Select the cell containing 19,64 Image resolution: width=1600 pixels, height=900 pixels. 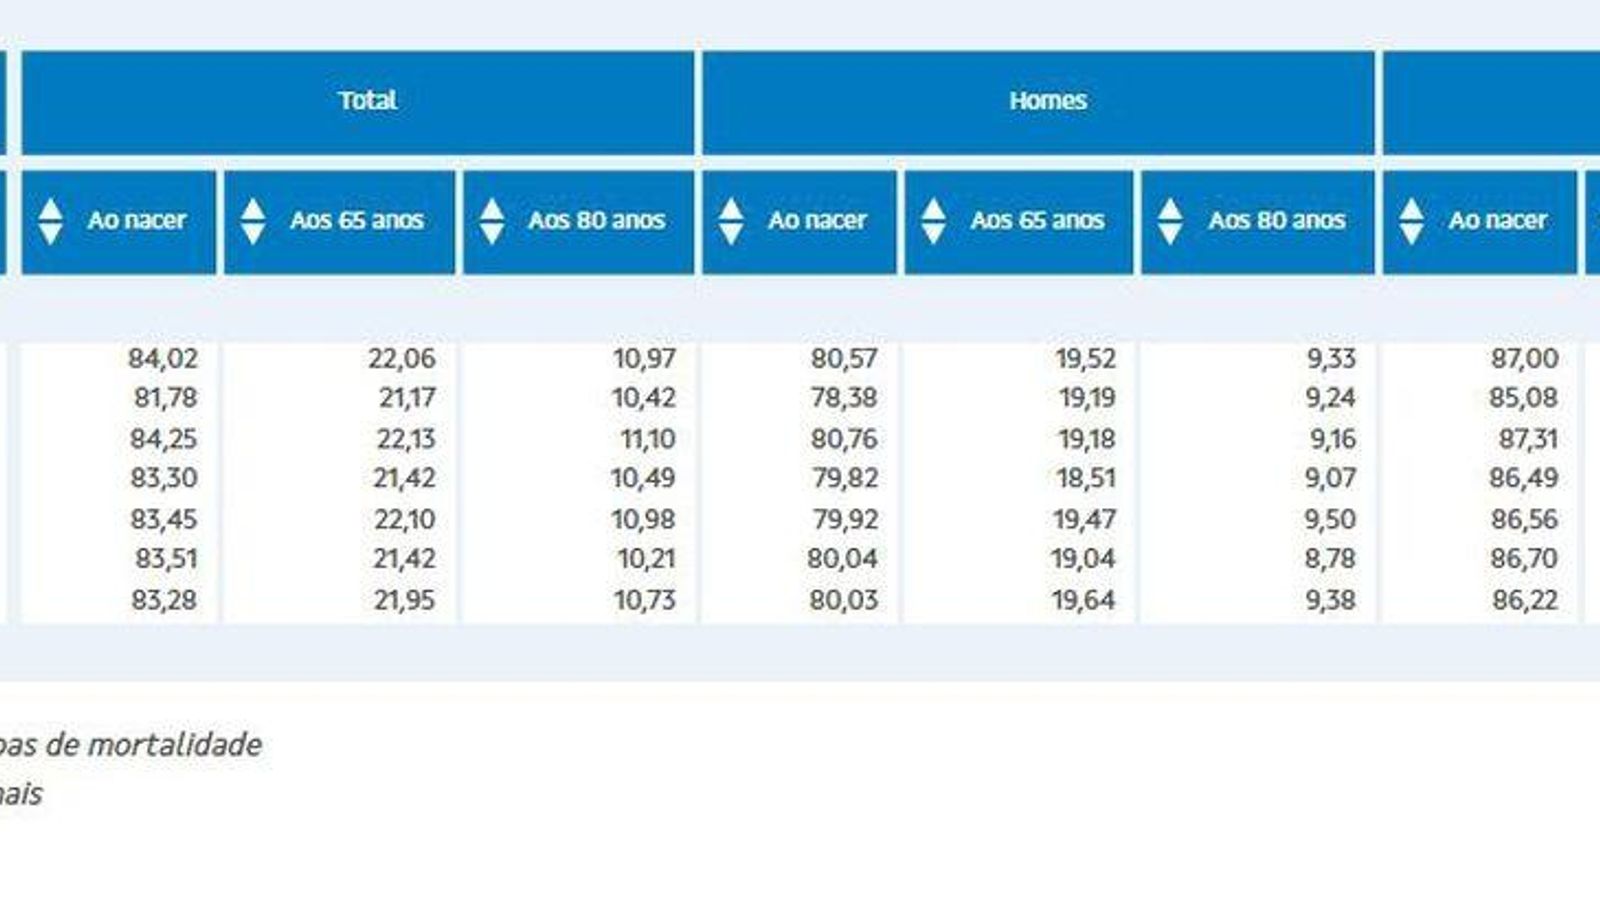point(1083,600)
